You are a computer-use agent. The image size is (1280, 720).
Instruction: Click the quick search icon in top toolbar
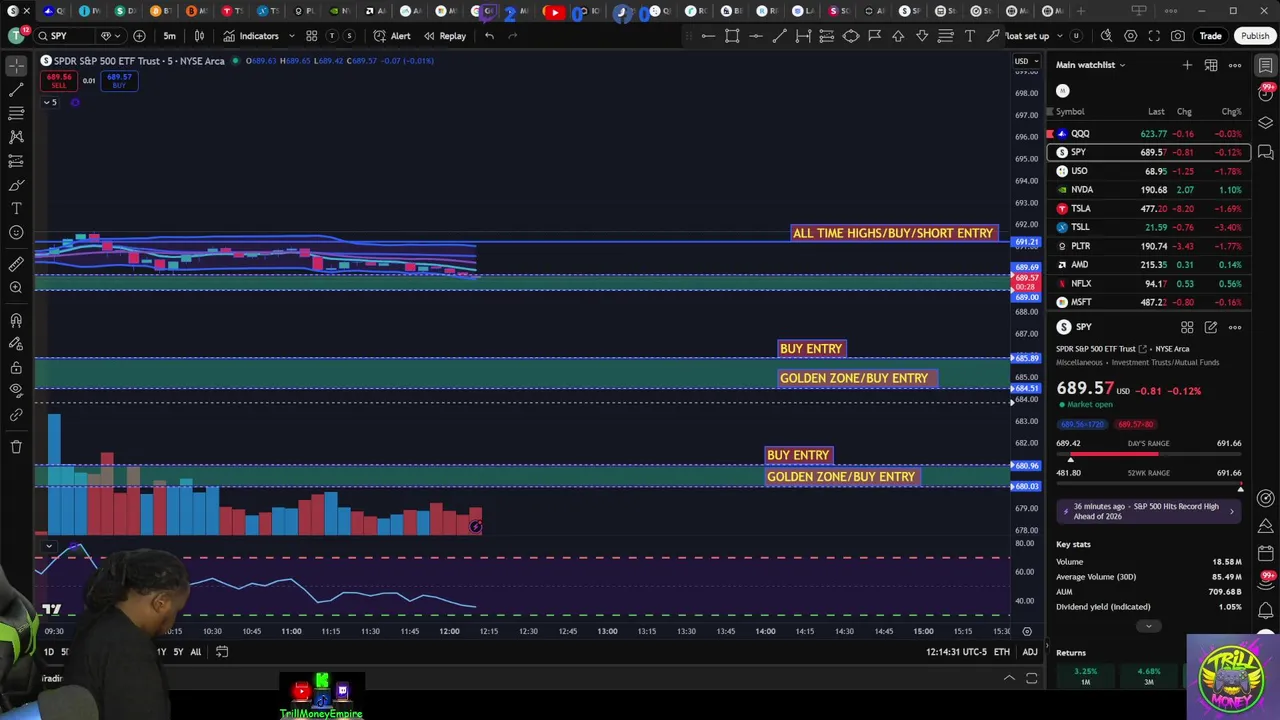1106,36
